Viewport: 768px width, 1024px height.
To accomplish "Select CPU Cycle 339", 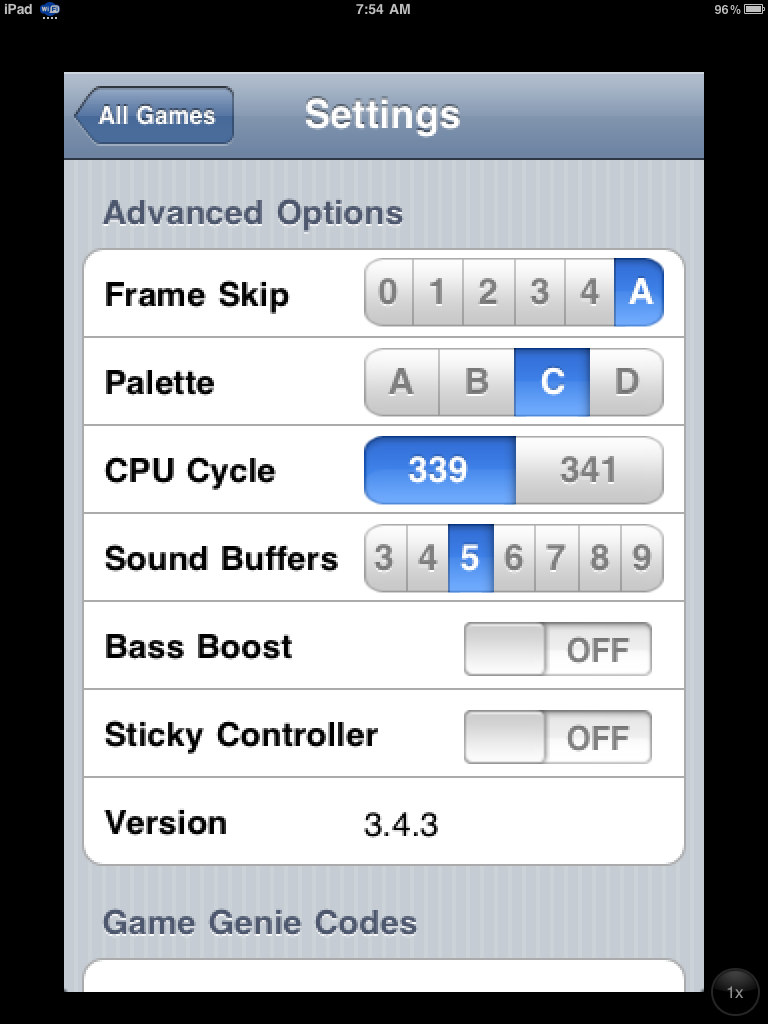I will pyautogui.click(x=439, y=470).
